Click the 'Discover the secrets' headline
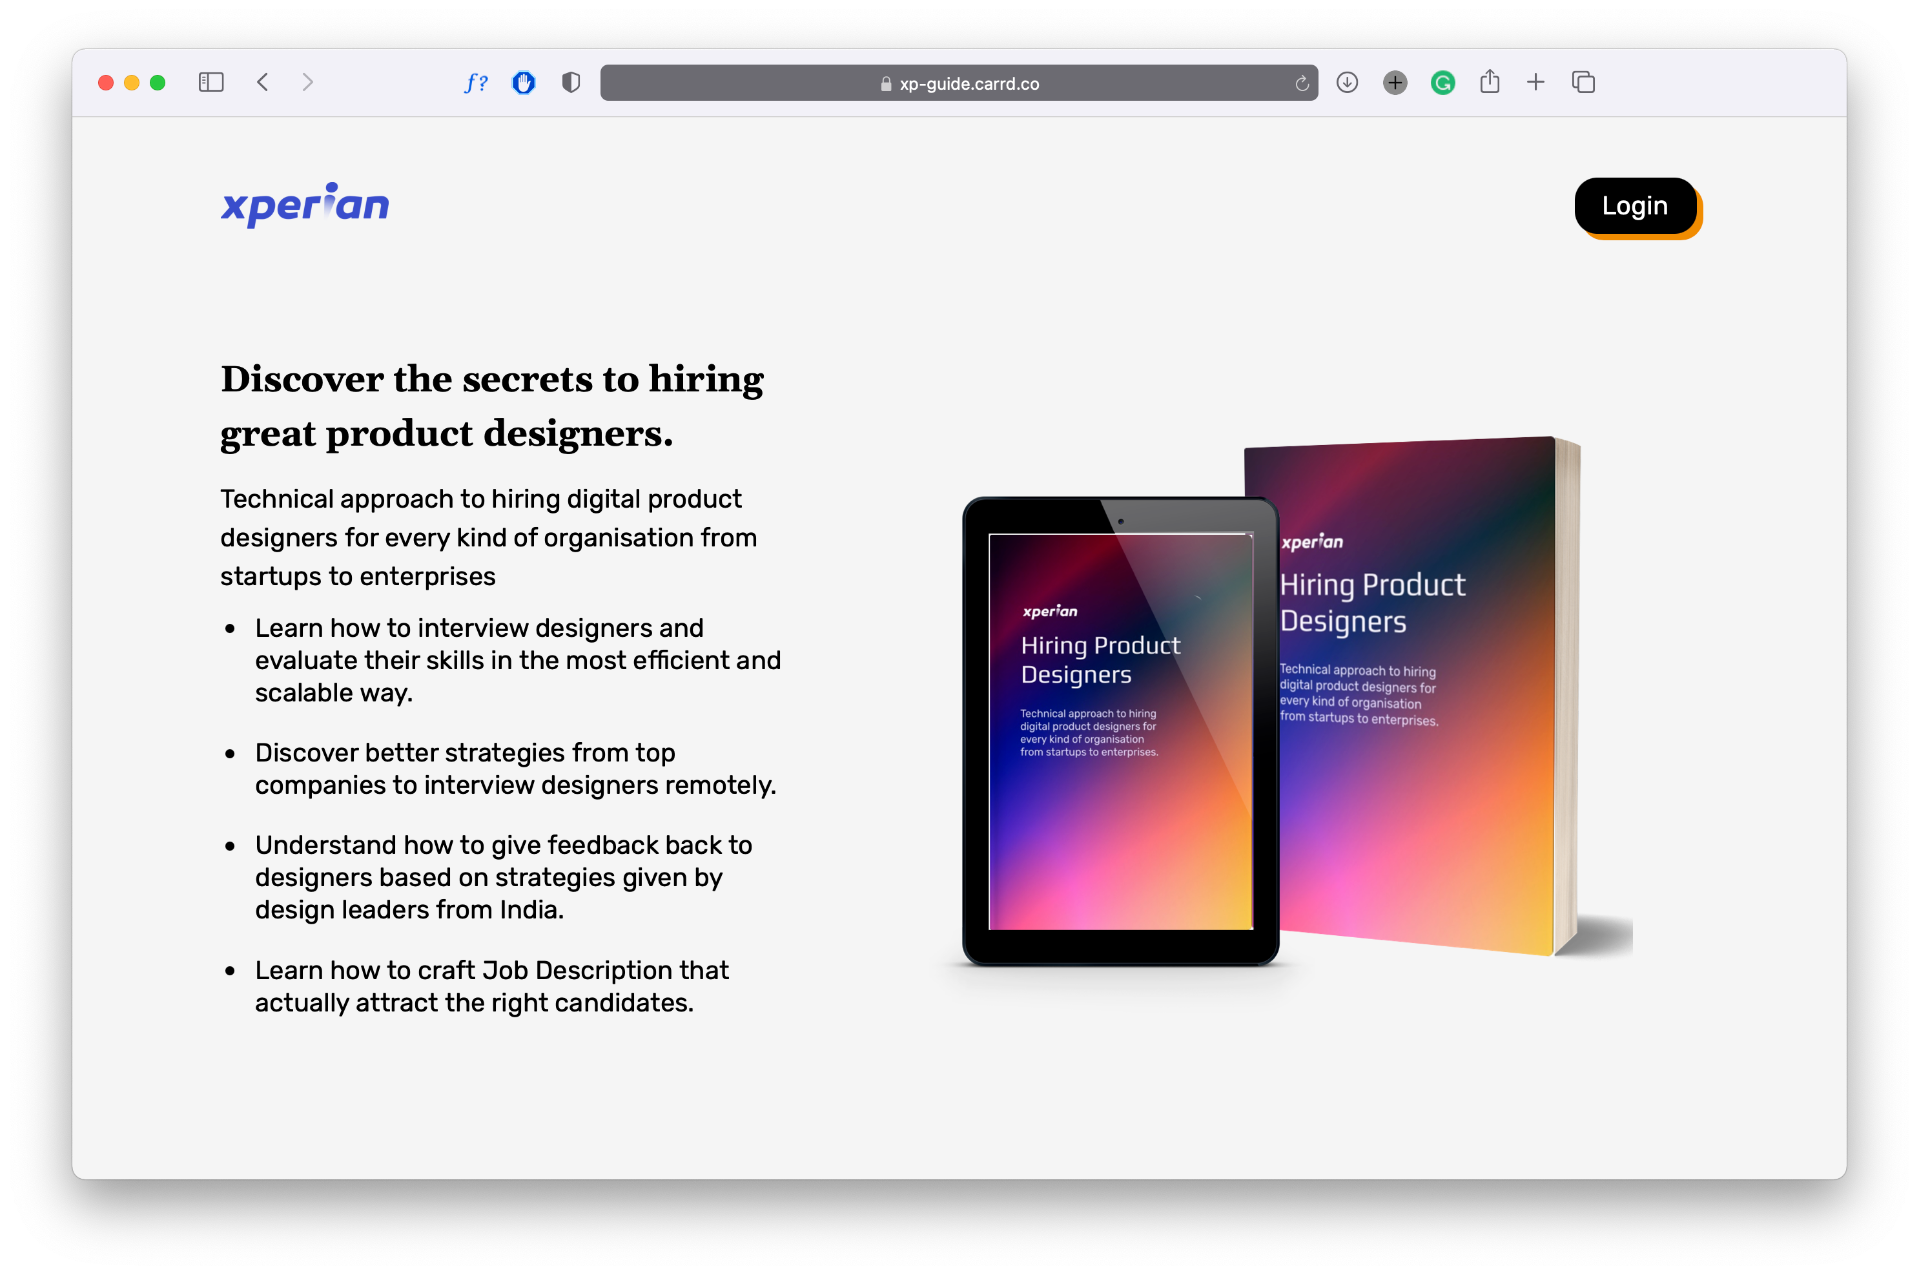 492,406
